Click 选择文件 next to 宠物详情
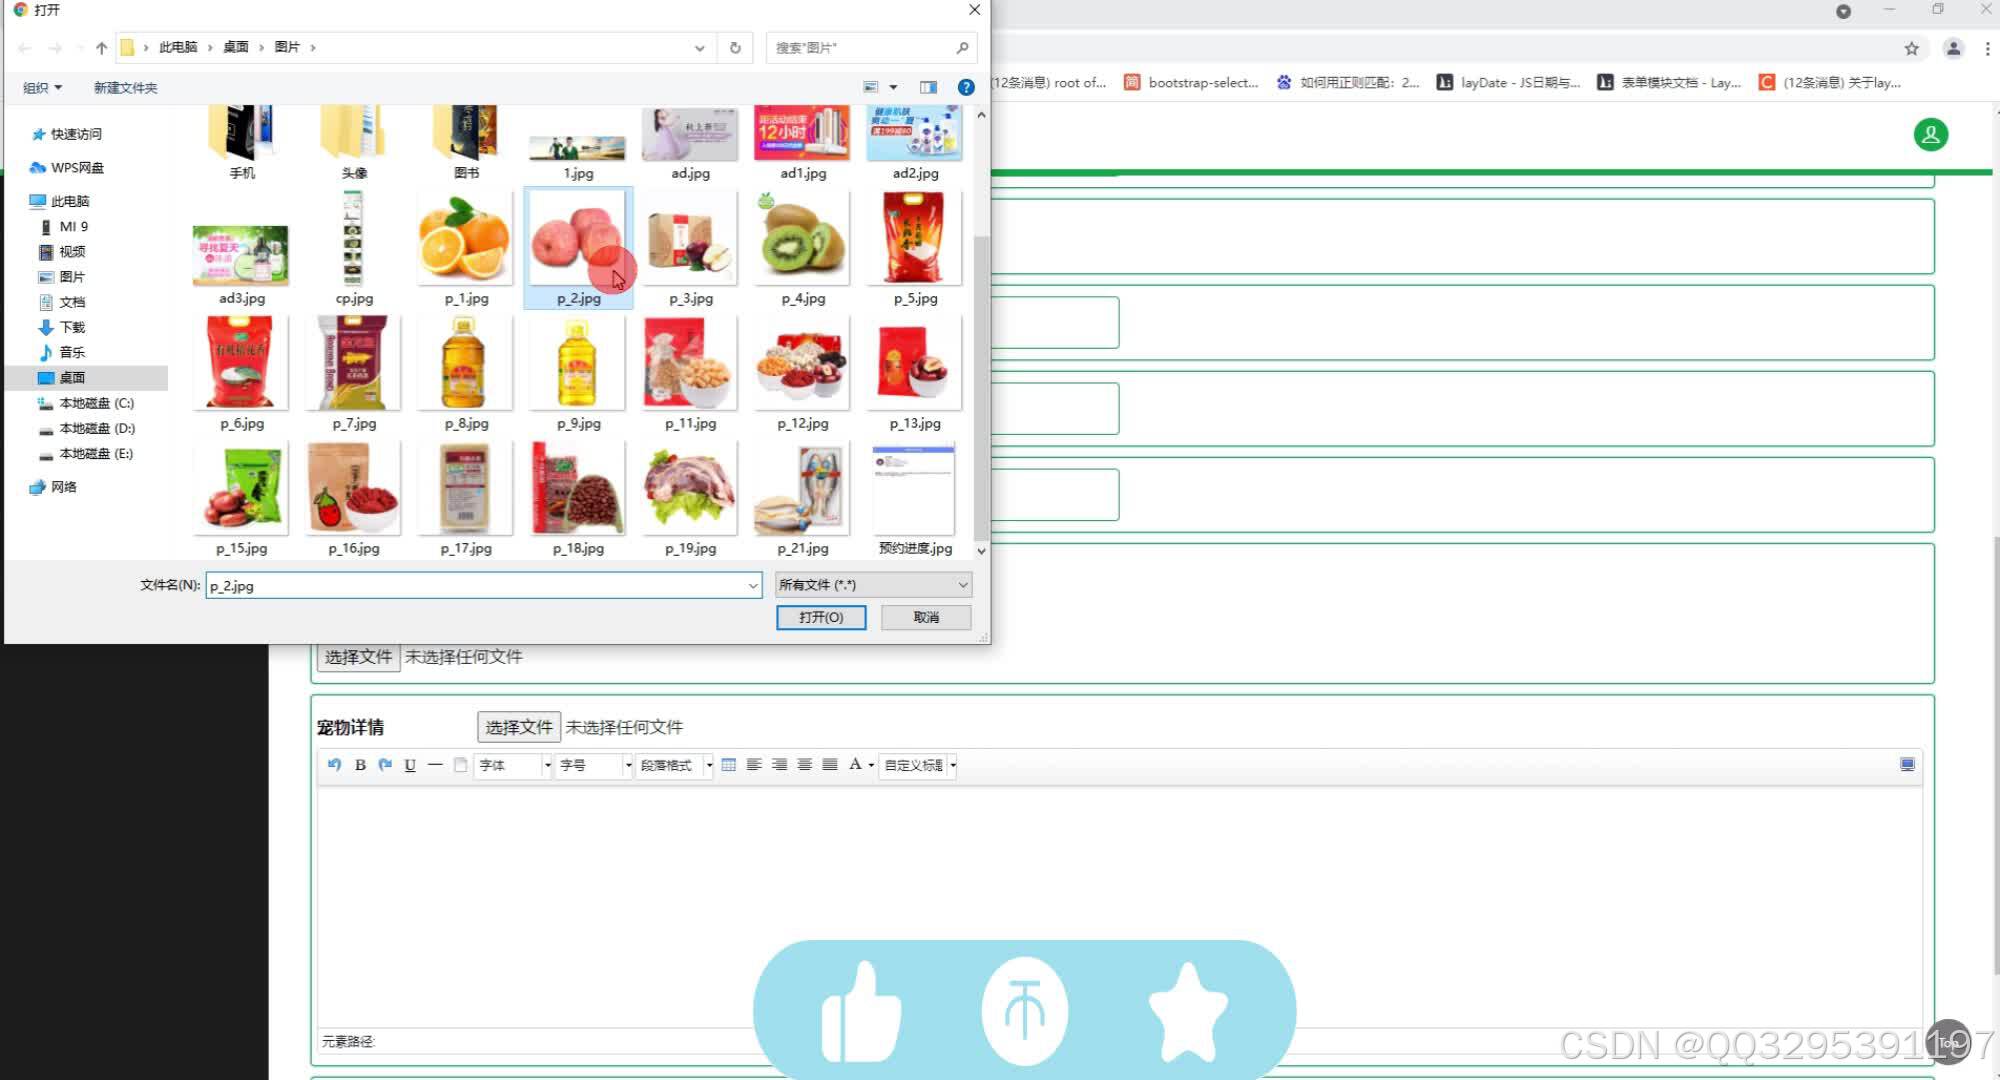The image size is (2000, 1080). tap(518, 727)
